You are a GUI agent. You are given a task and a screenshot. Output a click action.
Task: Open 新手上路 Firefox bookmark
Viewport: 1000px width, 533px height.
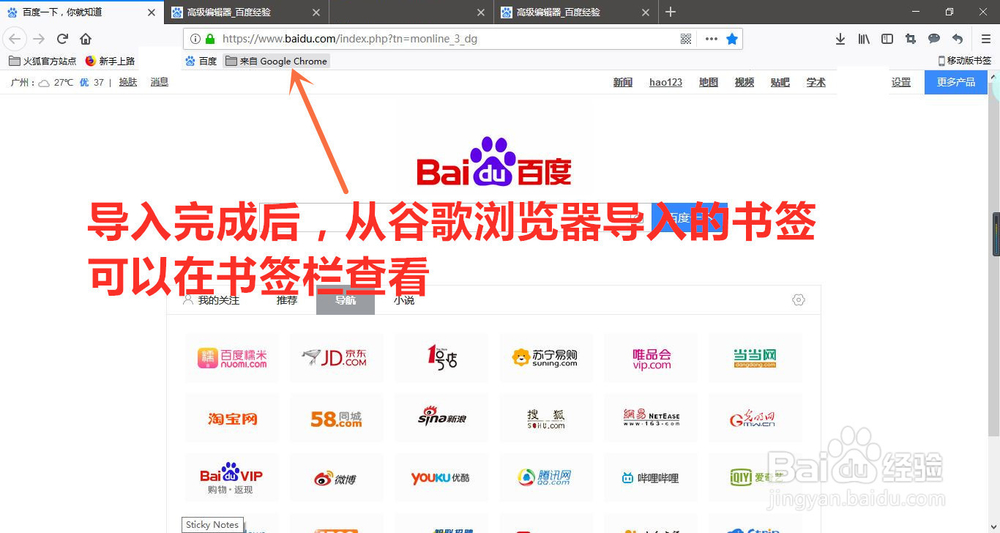(110, 61)
